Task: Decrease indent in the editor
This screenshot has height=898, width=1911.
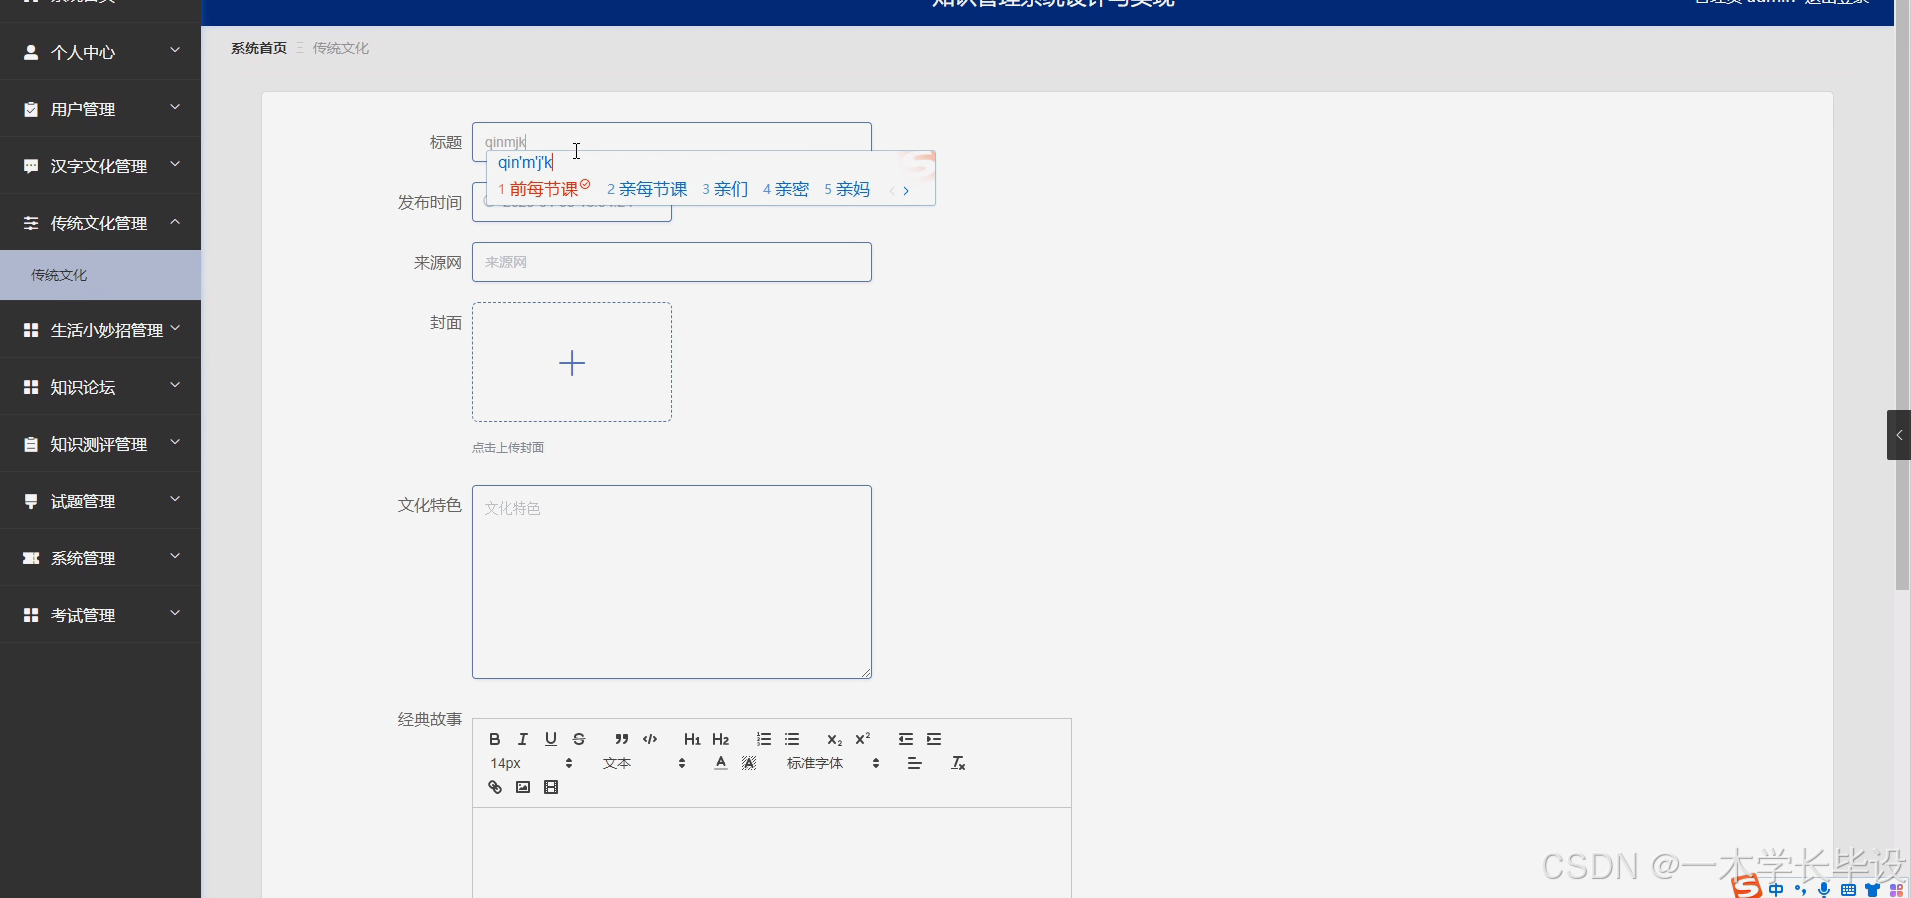Action: pos(906,739)
